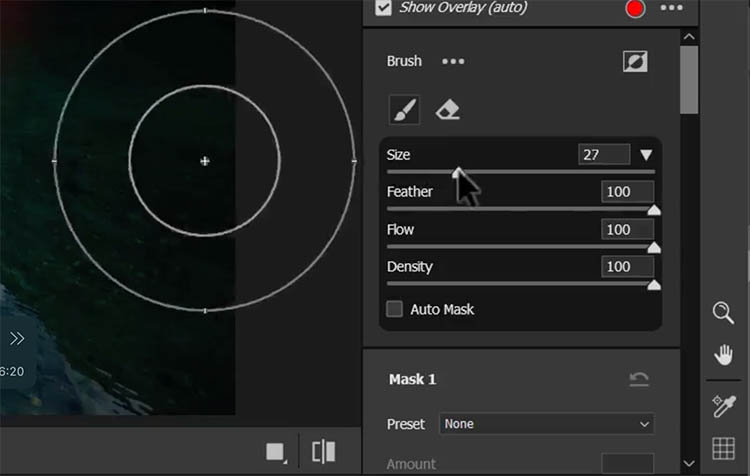Click the panel scroll down arrow
Image resolution: width=750 pixels, height=476 pixels.
689,463
